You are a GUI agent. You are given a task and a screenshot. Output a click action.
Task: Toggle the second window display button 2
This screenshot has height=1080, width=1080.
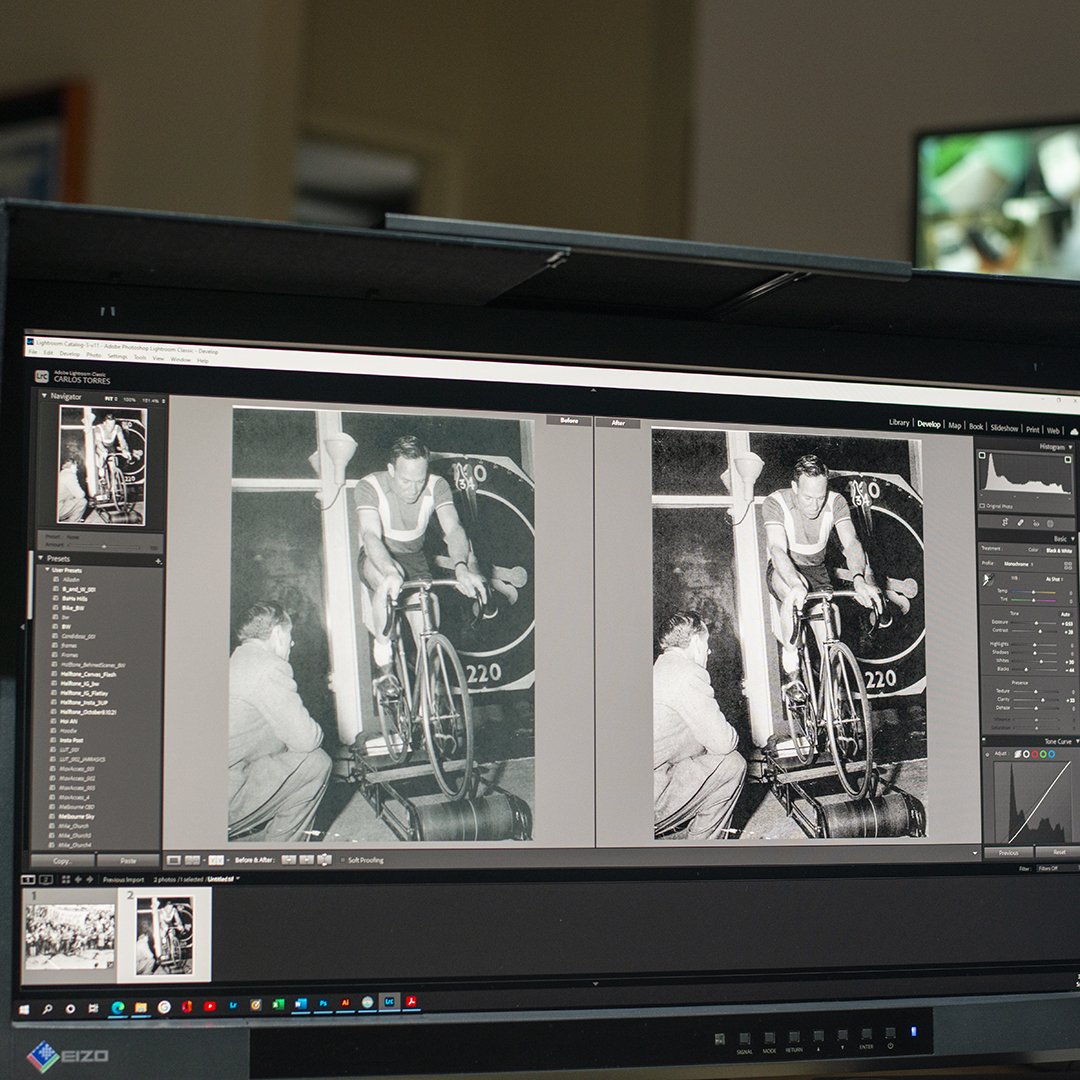click(45, 880)
